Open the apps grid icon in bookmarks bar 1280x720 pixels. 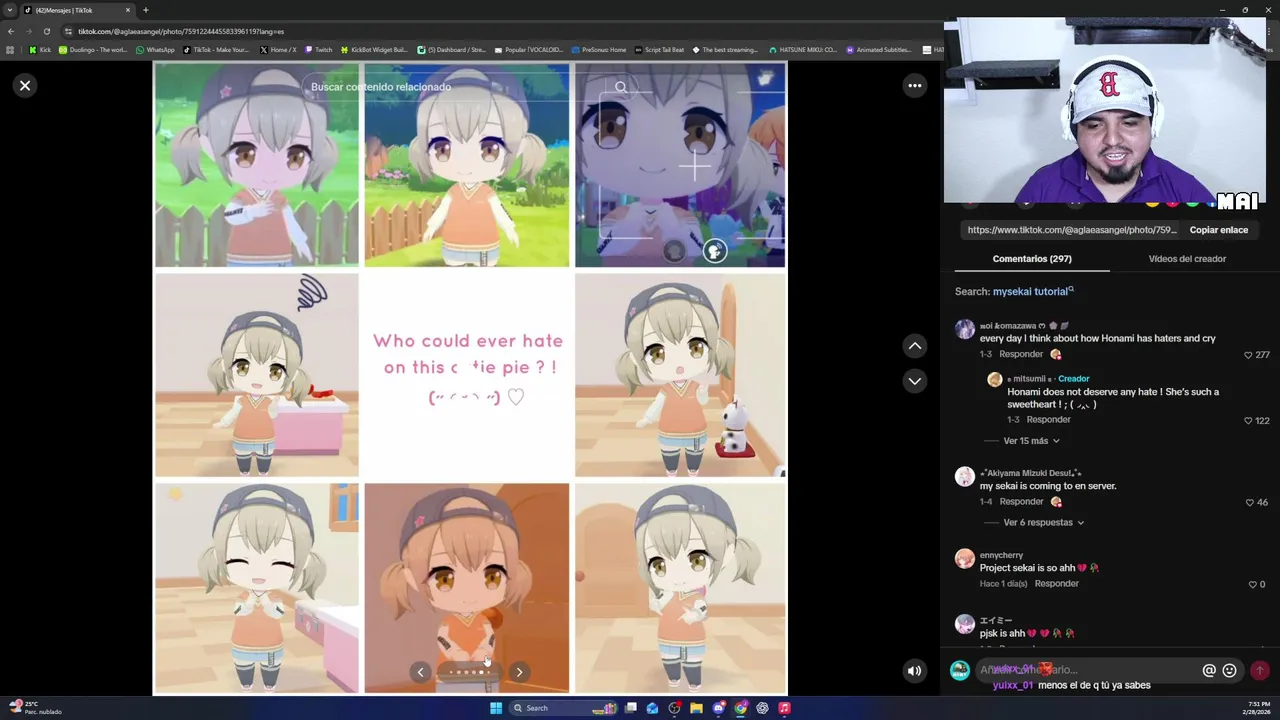[10, 50]
